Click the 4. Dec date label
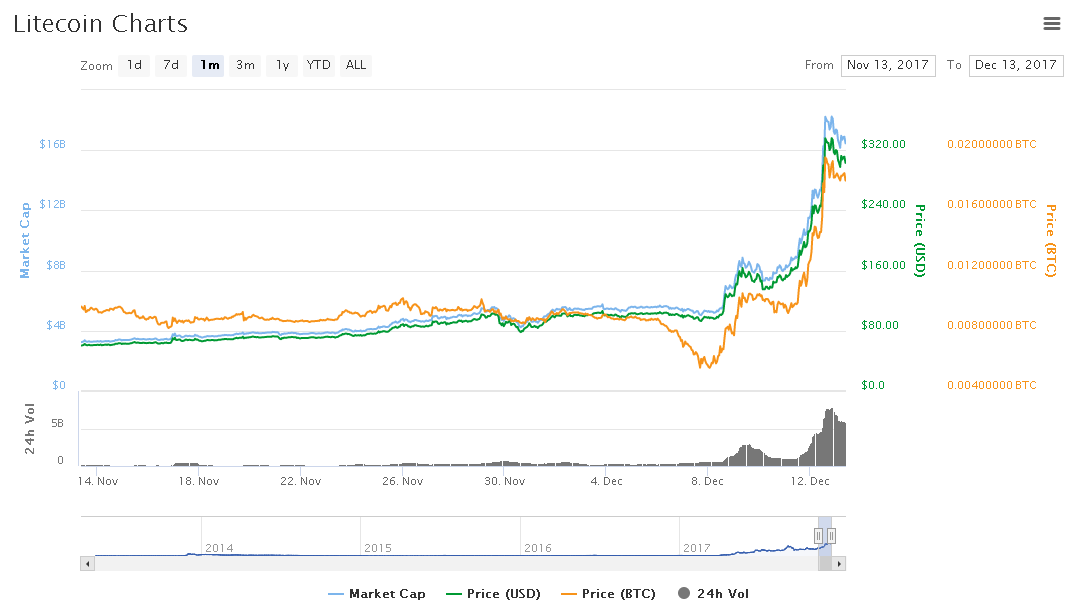This screenshot has height=609, width=1066. pyautogui.click(x=606, y=481)
